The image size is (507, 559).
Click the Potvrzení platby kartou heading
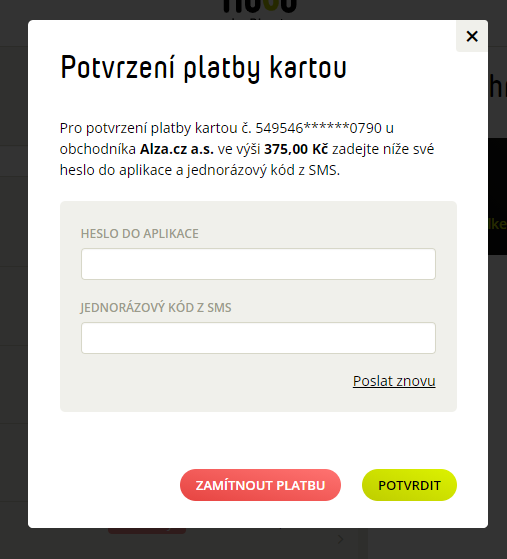pyautogui.click(x=203, y=68)
